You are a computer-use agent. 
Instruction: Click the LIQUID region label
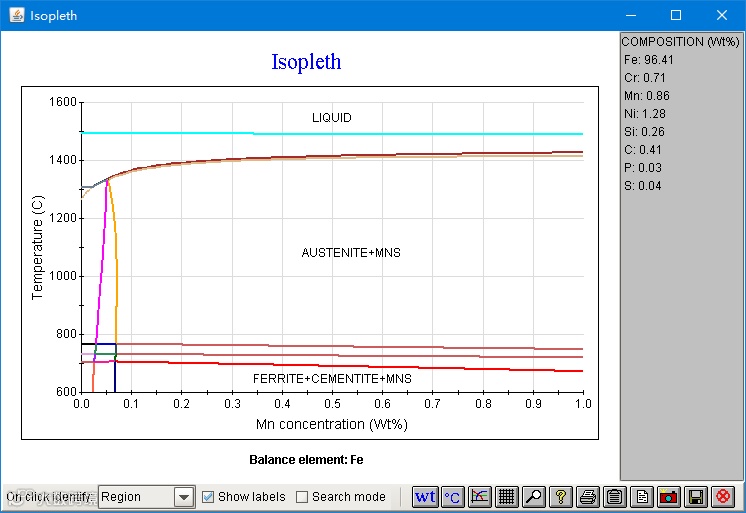click(332, 118)
